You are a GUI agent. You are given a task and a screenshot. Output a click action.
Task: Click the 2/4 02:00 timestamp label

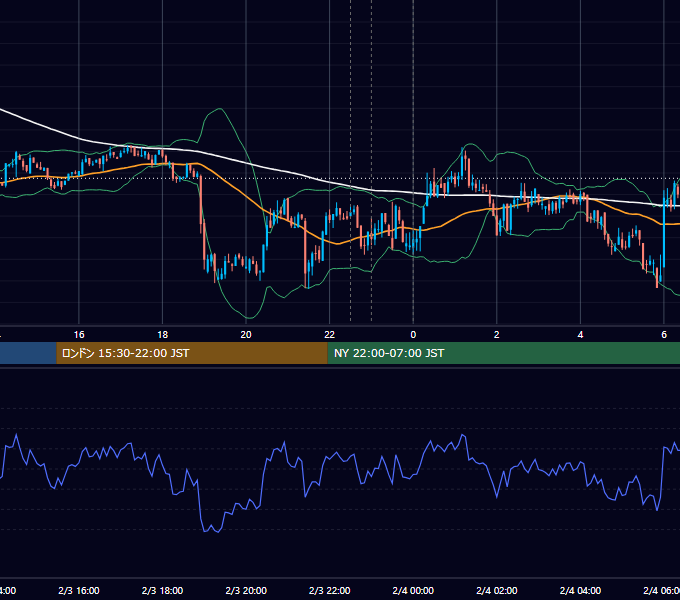[497, 590]
